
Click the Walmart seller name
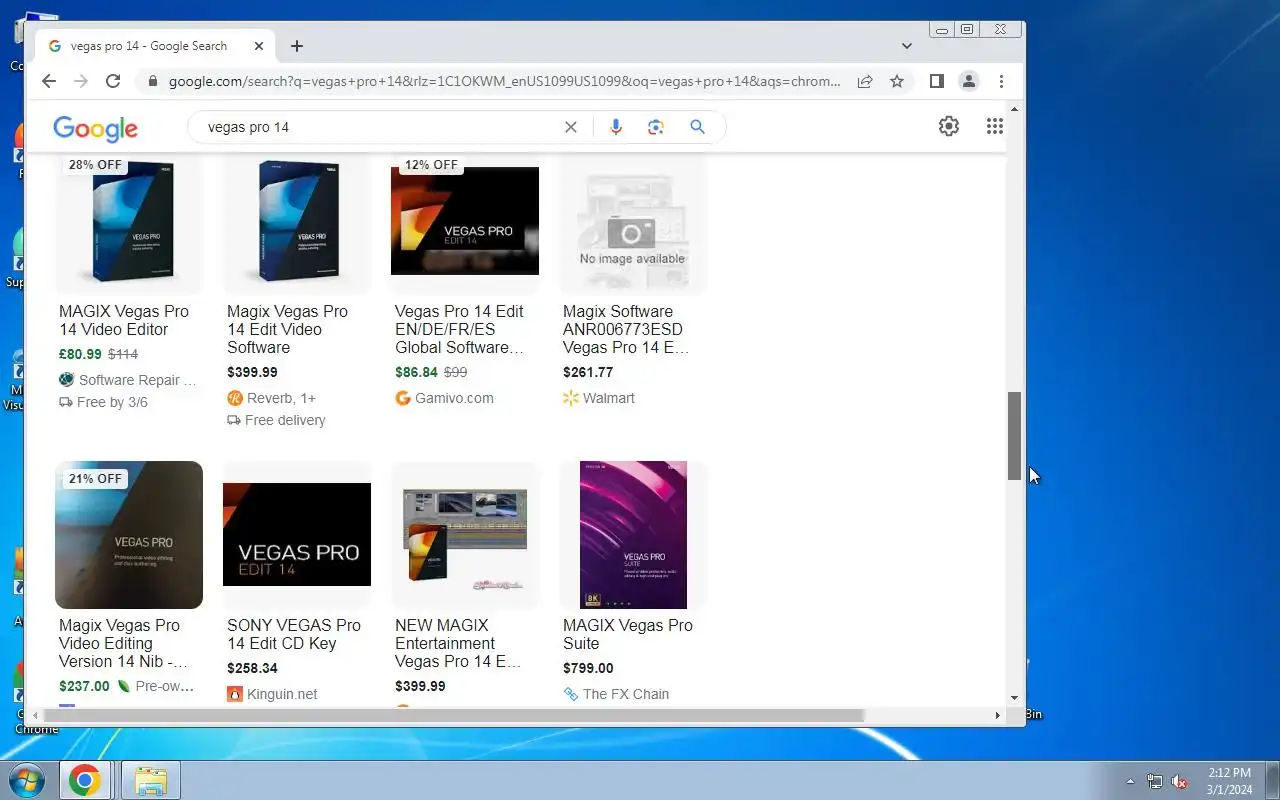609,398
